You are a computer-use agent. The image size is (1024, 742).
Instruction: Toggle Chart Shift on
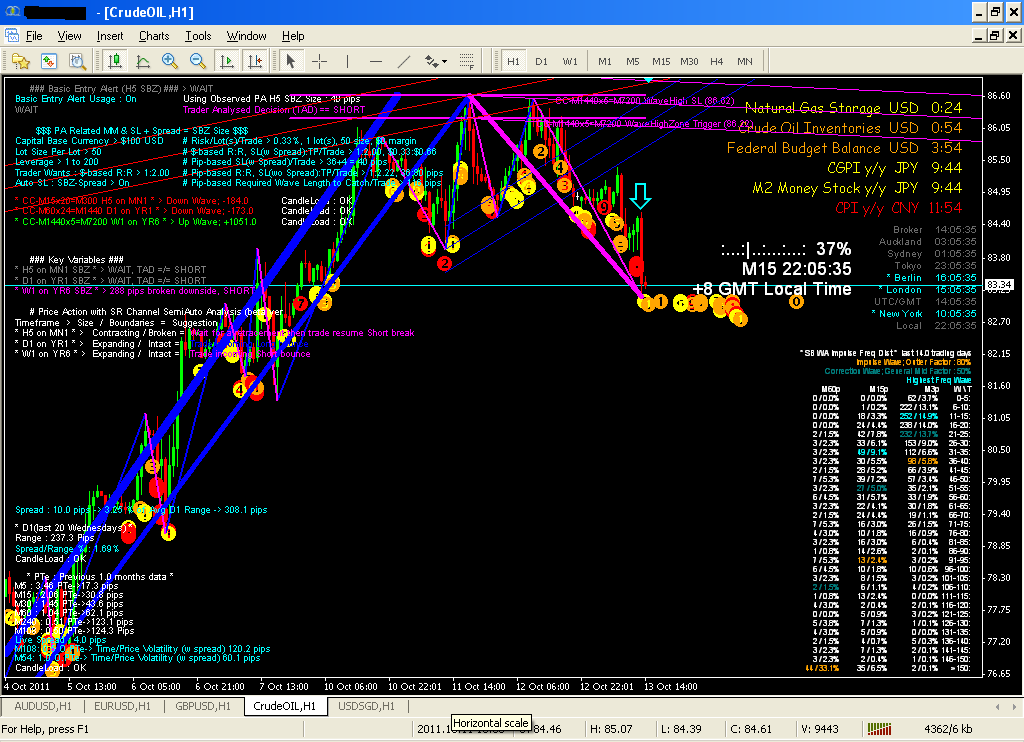click(254, 61)
